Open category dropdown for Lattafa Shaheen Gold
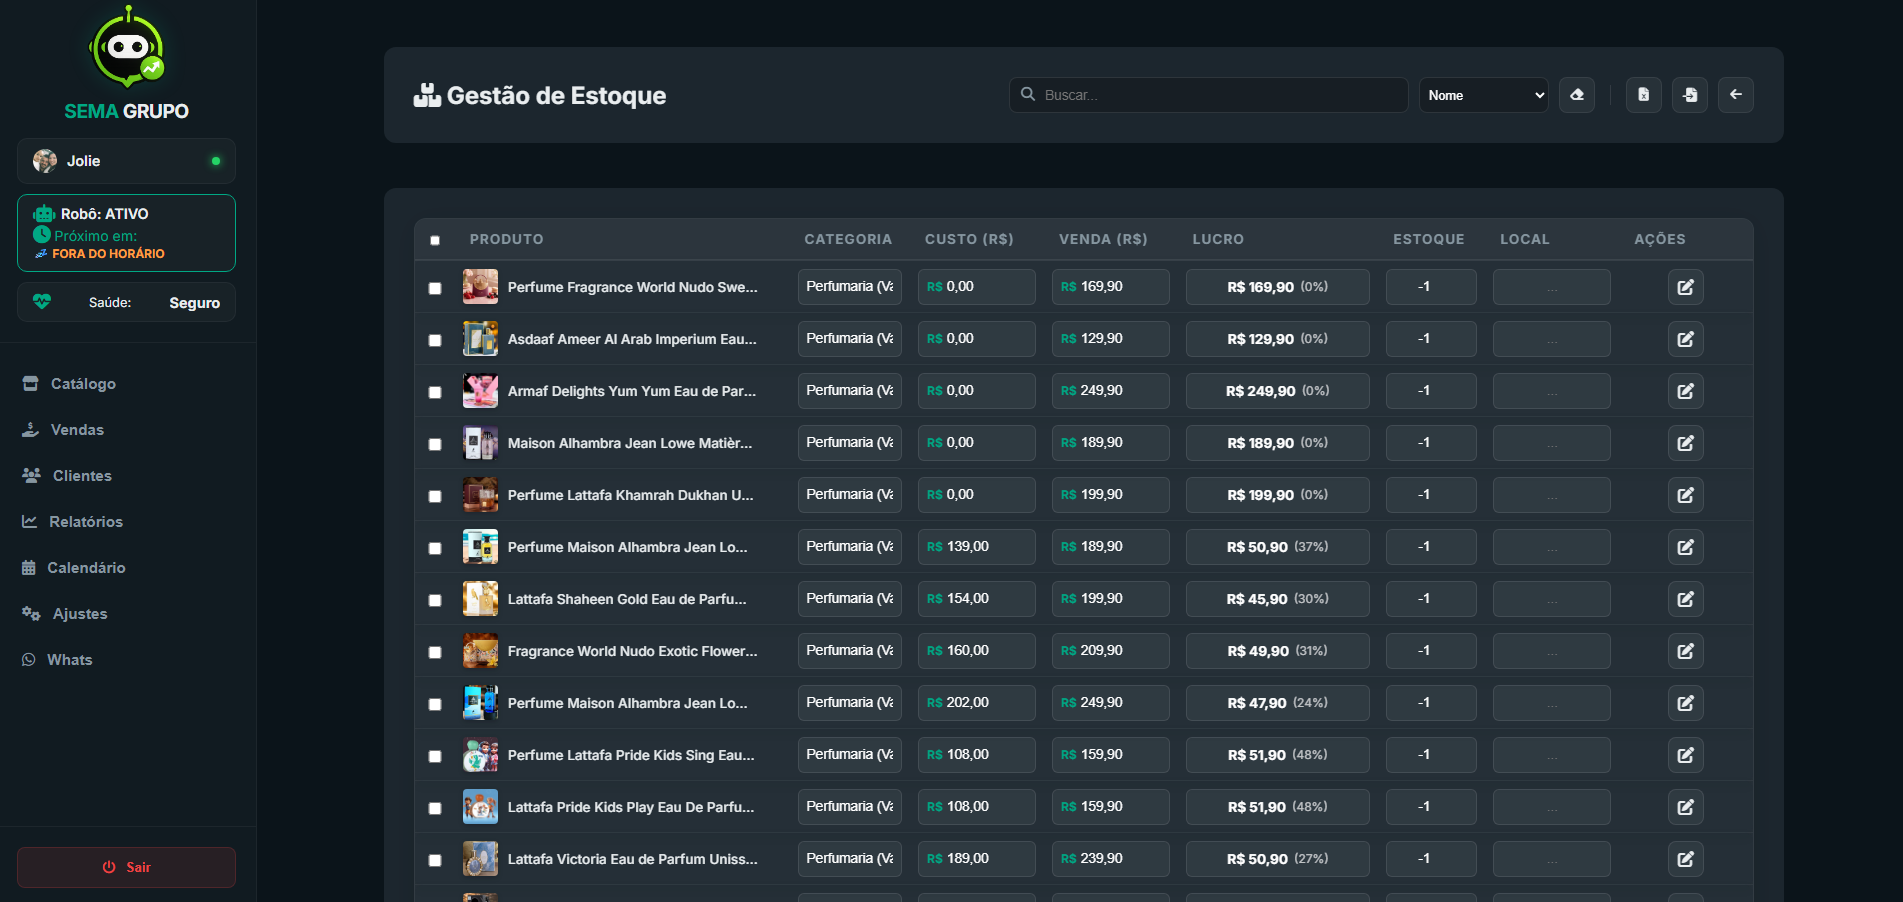This screenshot has width=1903, height=902. pyautogui.click(x=850, y=599)
